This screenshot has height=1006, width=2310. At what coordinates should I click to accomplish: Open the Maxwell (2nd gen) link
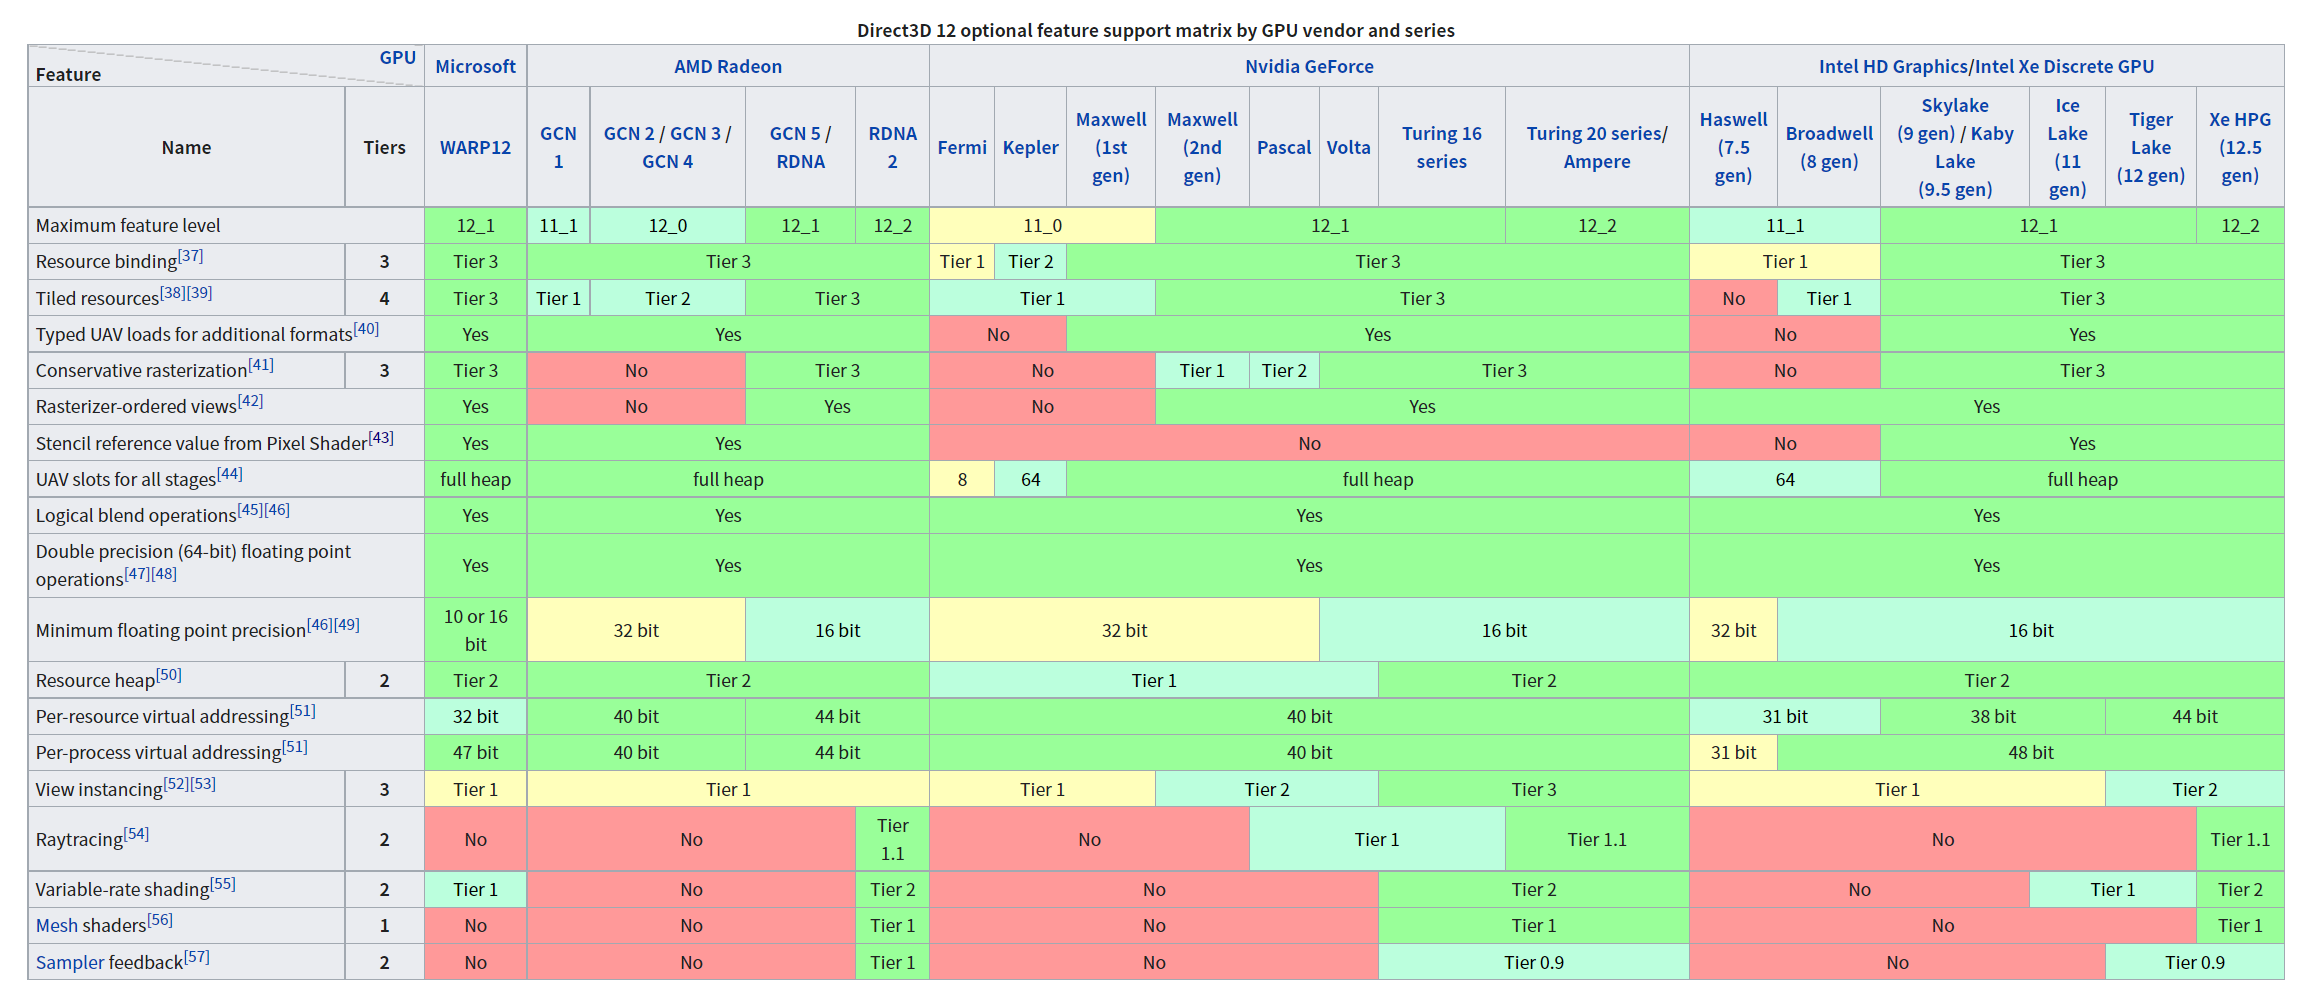[1202, 147]
